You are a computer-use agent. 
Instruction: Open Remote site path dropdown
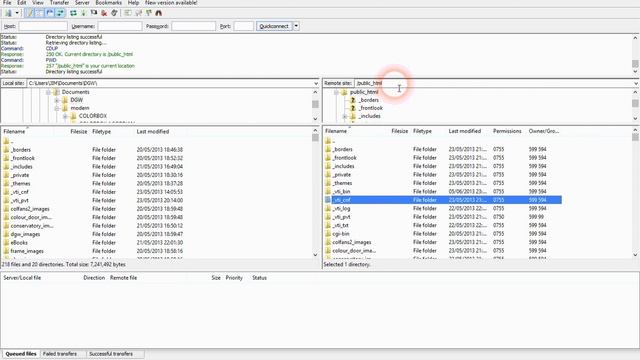click(636, 83)
